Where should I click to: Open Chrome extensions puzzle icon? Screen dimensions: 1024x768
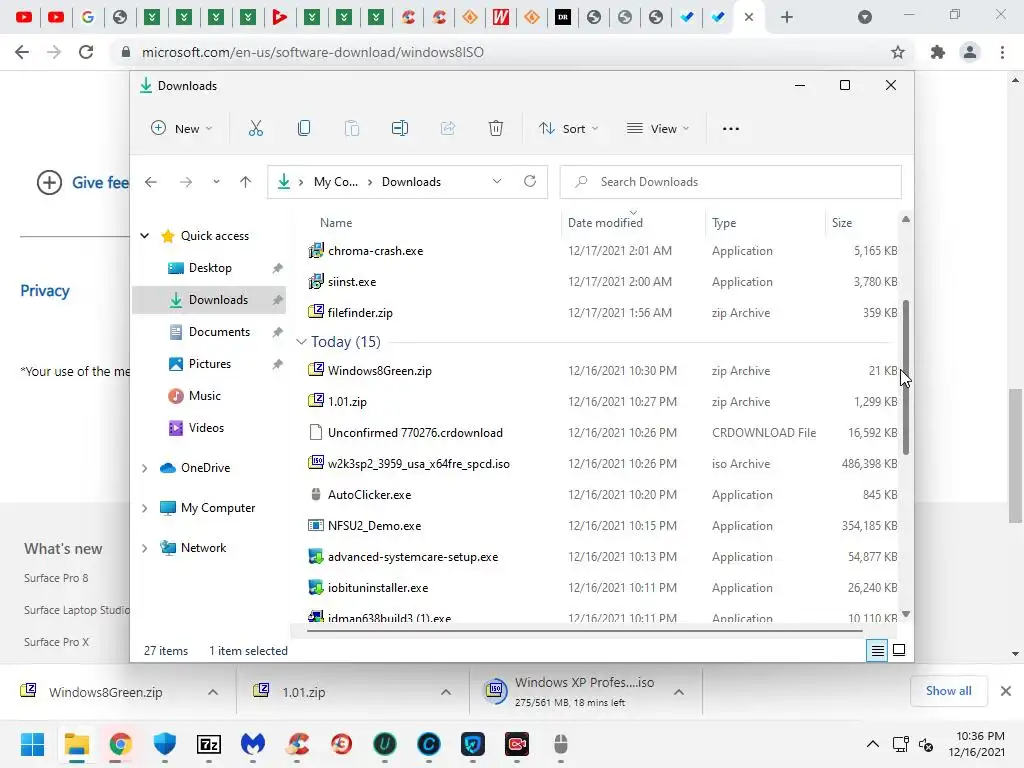point(938,52)
